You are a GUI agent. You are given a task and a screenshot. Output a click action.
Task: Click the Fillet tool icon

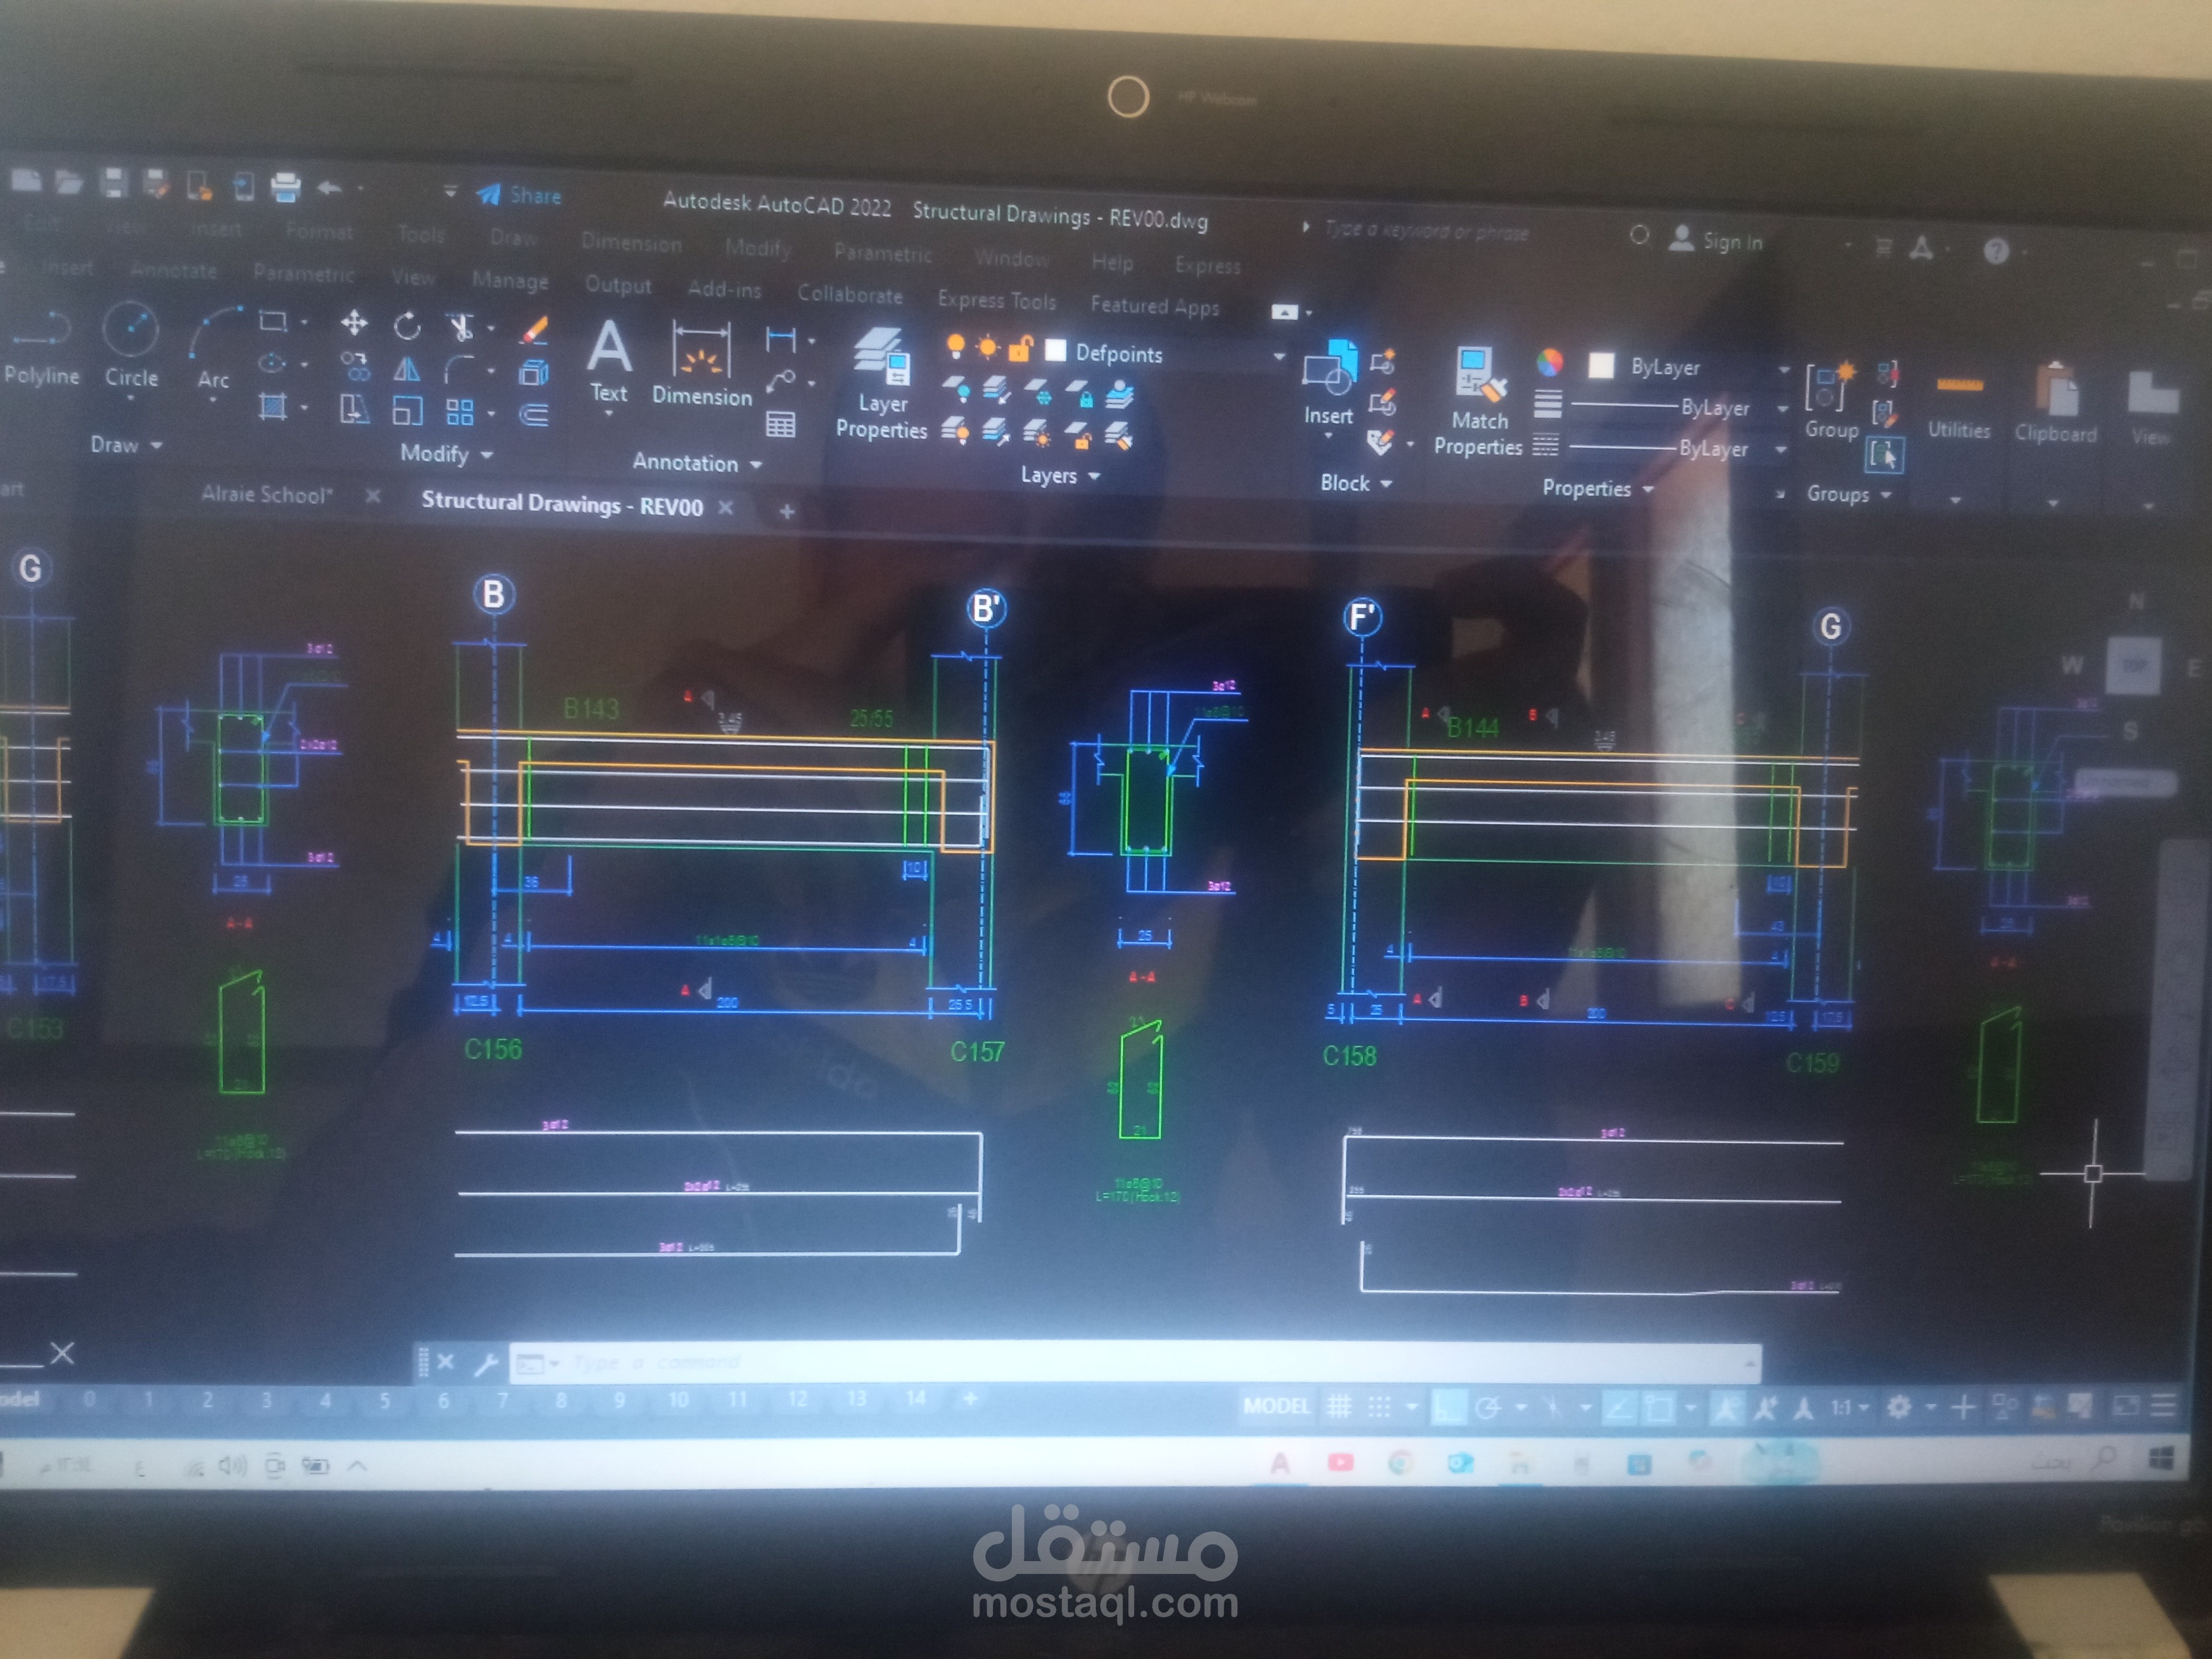459,370
